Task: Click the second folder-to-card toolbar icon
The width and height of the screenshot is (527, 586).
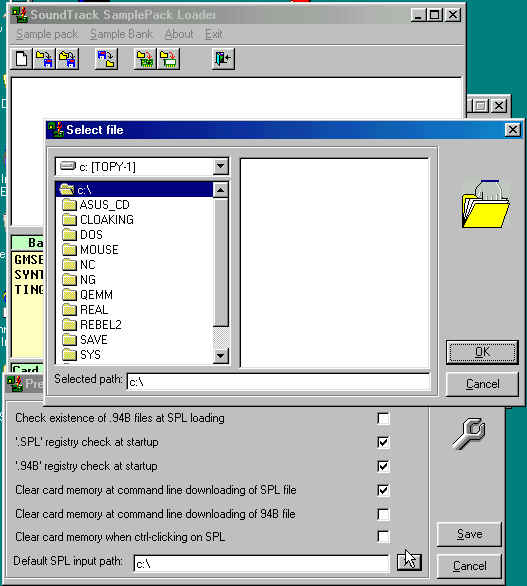Action: tap(169, 59)
